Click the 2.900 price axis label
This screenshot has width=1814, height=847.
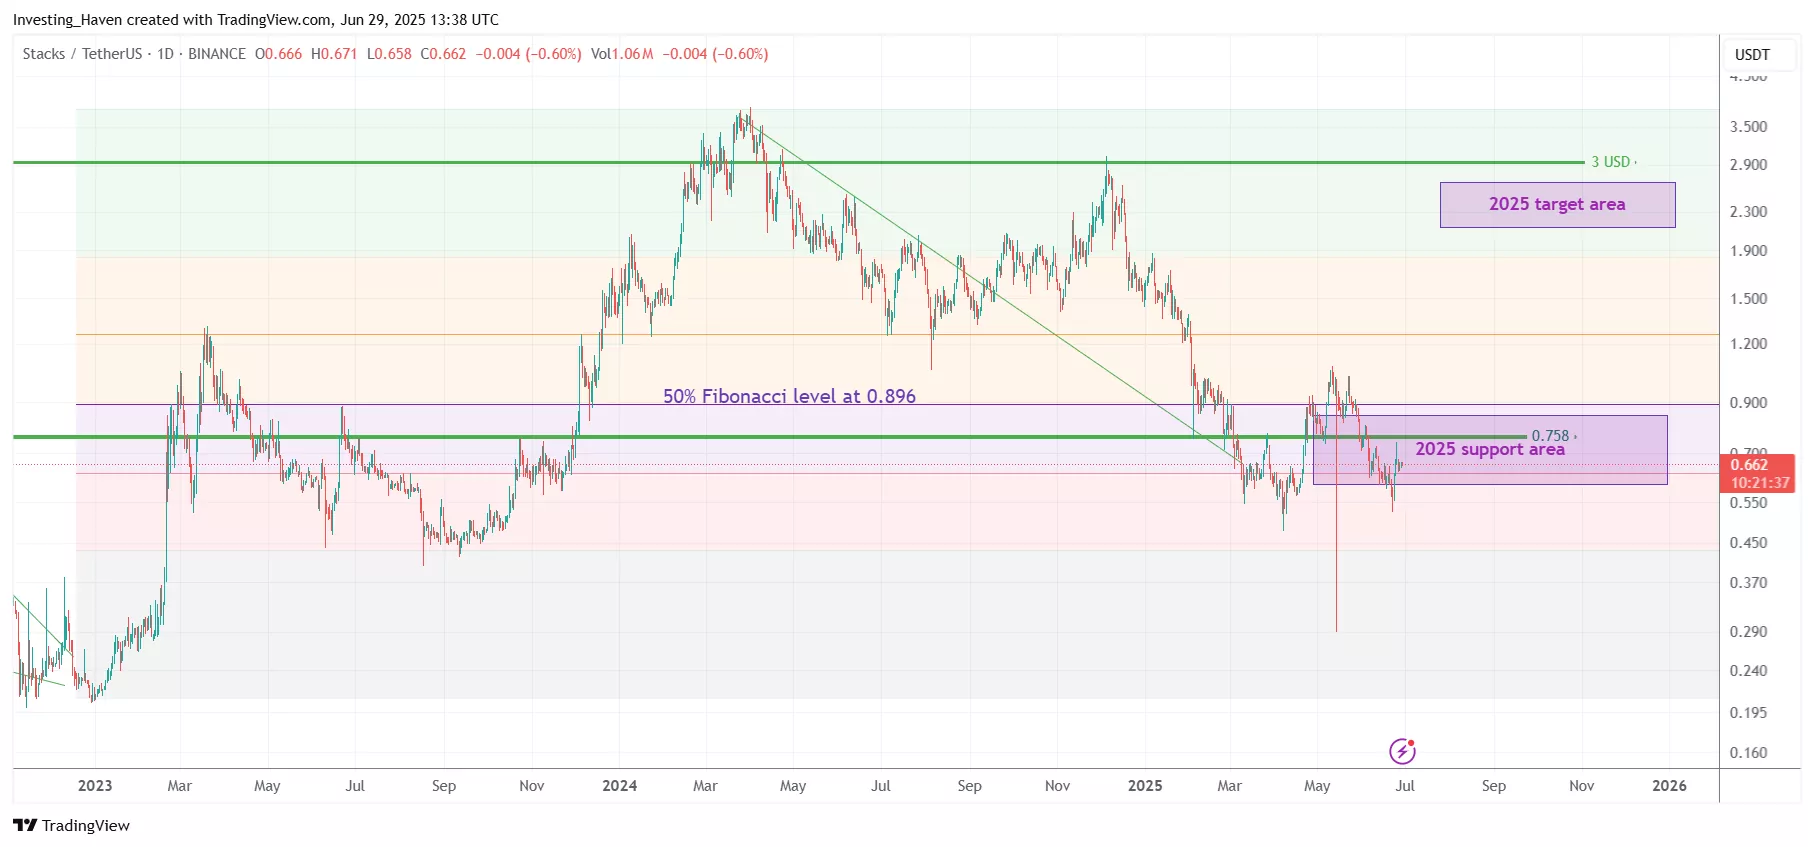click(1748, 165)
